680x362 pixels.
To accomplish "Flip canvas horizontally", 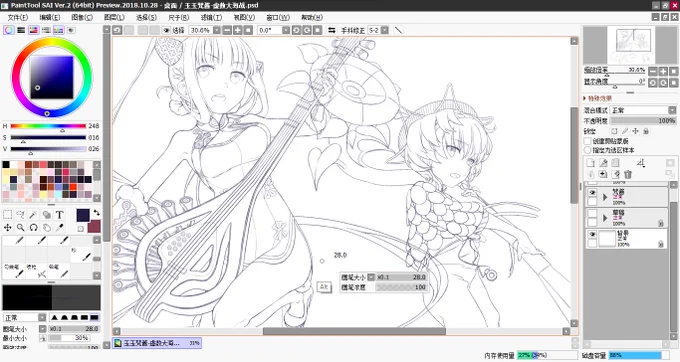I will click(x=332, y=30).
